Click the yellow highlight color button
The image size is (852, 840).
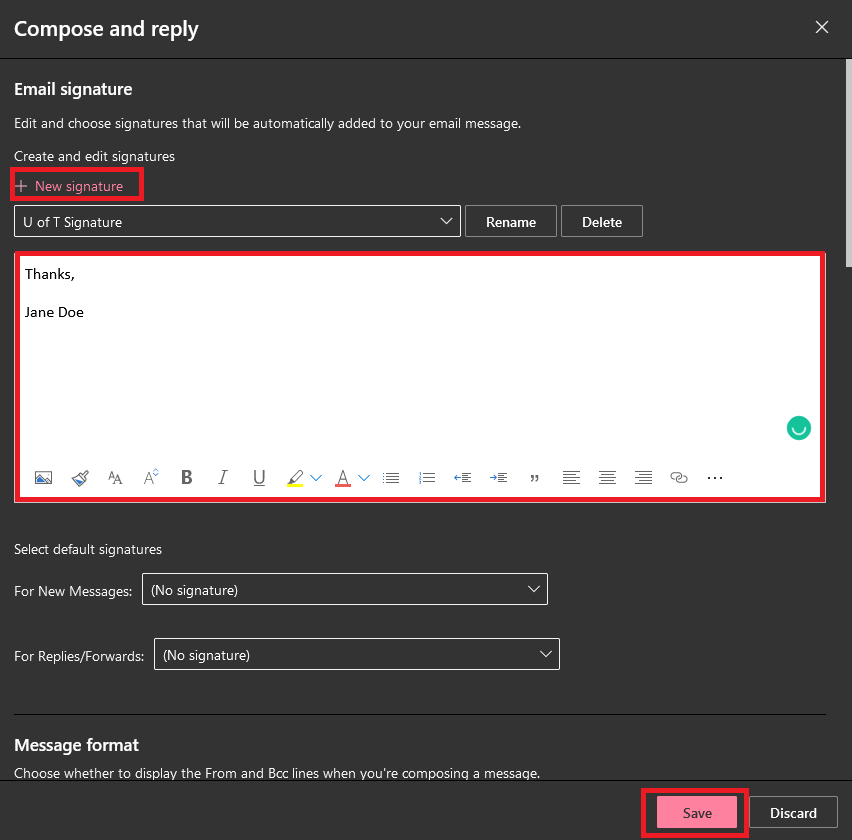295,478
